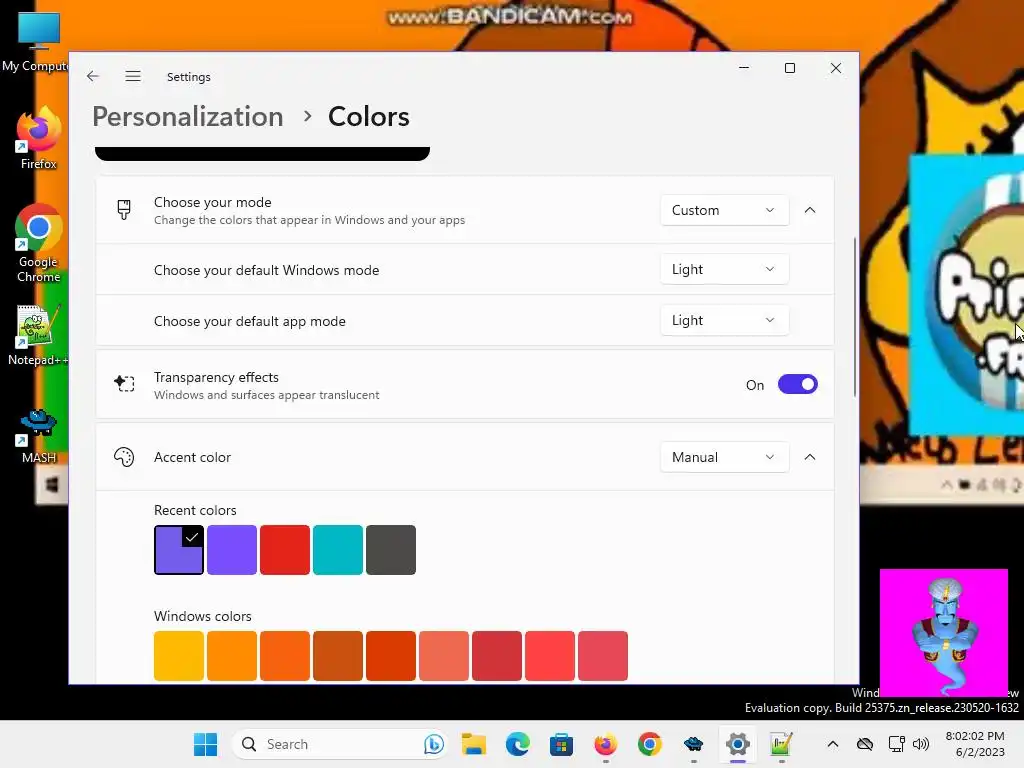Open the Notepad++ desktop shortcut
This screenshot has height=768, width=1024.
tap(38, 336)
